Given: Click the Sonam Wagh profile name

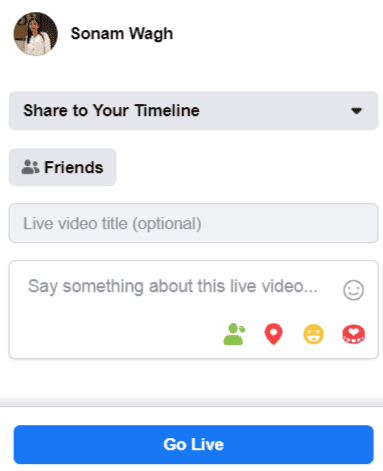Looking at the screenshot, I should (x=122, y=34).
